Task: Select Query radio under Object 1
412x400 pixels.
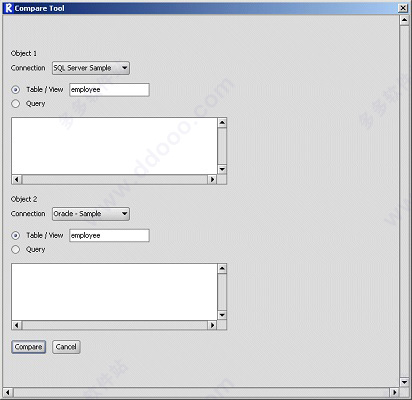Action: (15, 104)
